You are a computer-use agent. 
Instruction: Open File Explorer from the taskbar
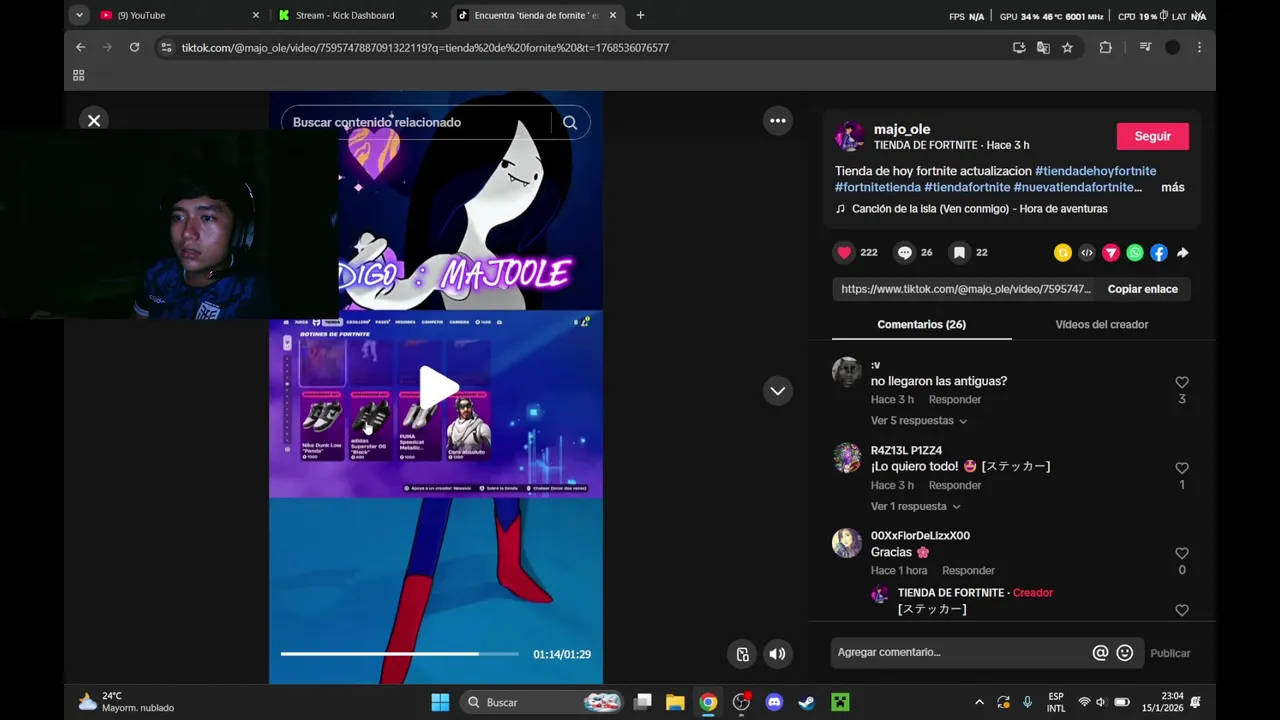click(675, 702)
